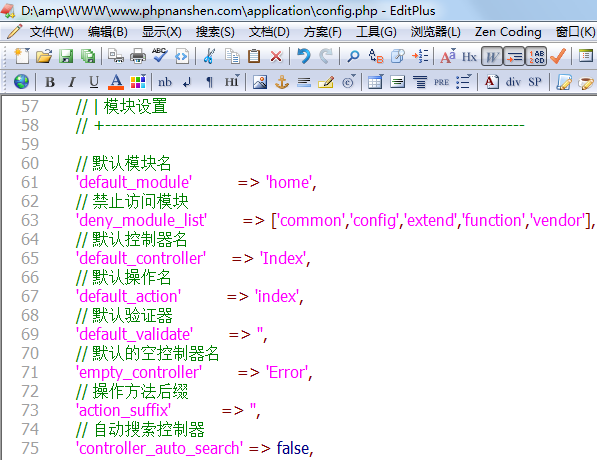Insert comment tag (pencil icon)
The width and height of the screenshot is (597, 460).
click(326, 81)
